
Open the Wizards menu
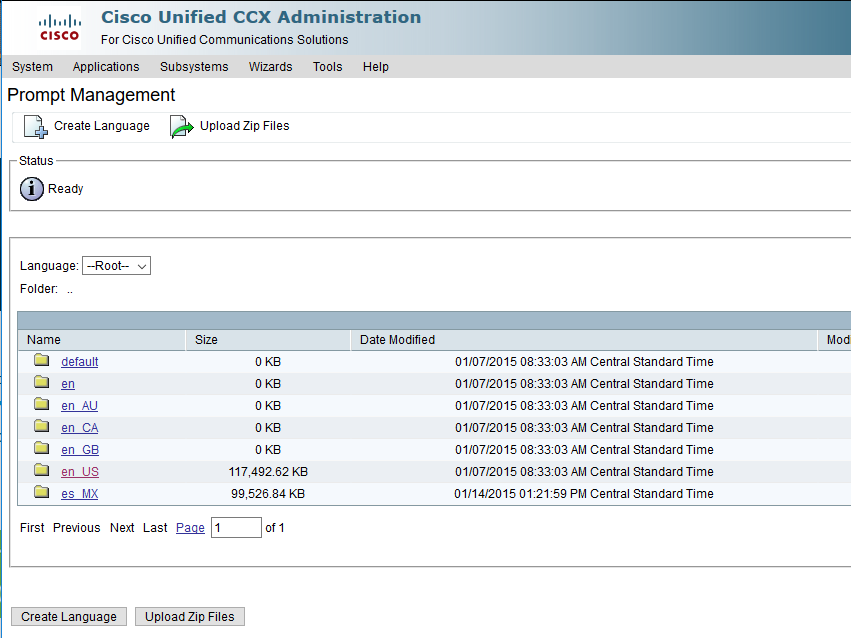pos(270,67)
